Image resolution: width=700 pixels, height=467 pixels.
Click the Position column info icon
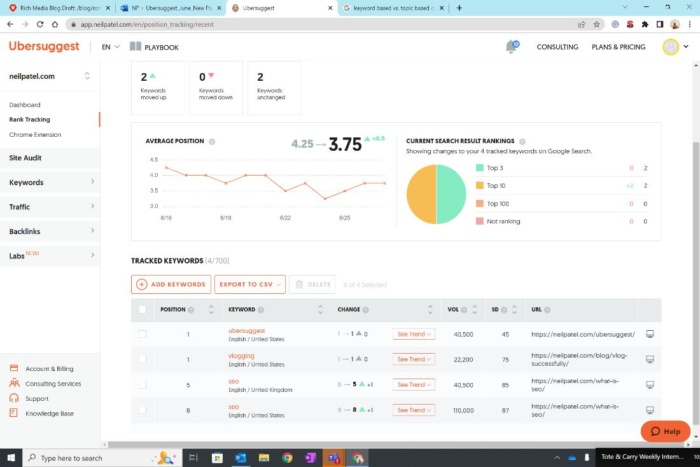pos(191,310)
